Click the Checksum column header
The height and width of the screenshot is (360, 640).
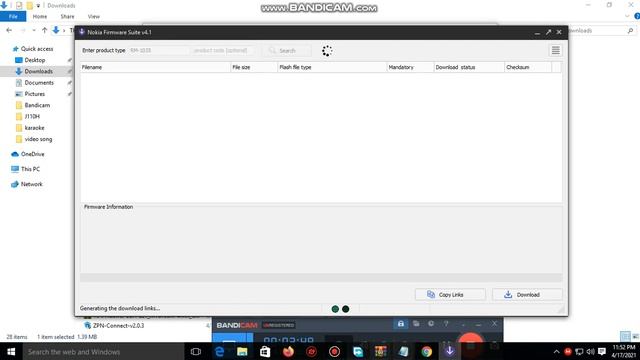click(528, 67)
